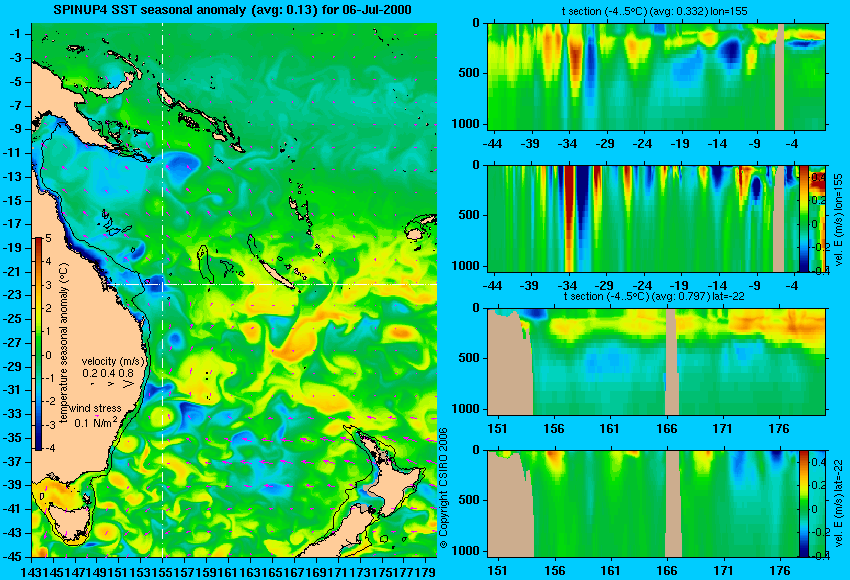Click the tan island column in lat=-22 velocity section
Viewport: 850px width, 580px height.
pos(673,504)
